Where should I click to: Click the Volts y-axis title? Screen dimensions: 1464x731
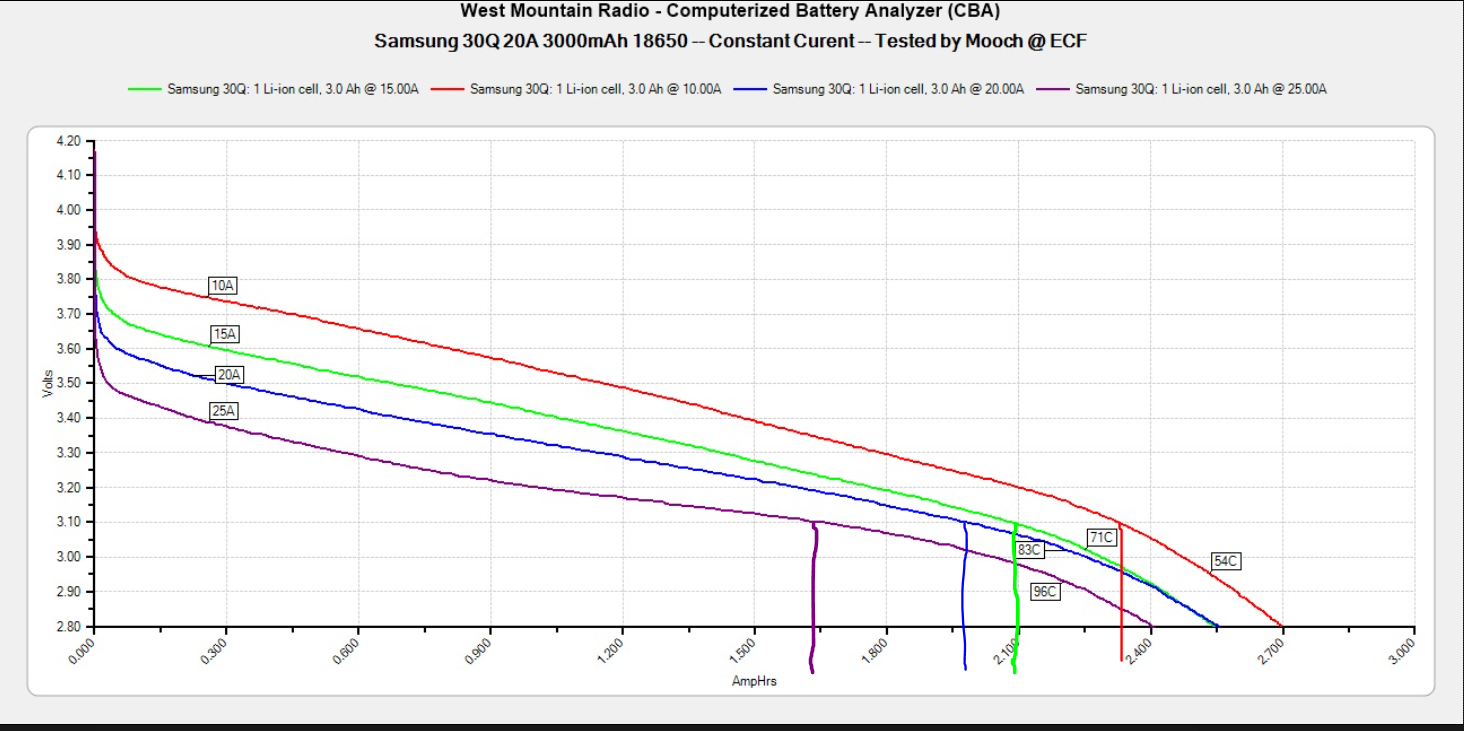[x=47, y=383]
